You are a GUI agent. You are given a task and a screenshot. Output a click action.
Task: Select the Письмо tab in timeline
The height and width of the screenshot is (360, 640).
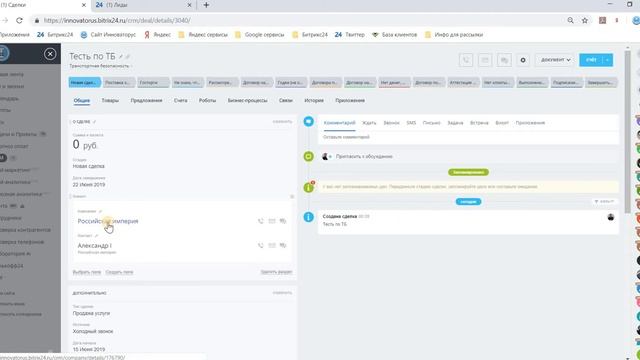point(431,123)
